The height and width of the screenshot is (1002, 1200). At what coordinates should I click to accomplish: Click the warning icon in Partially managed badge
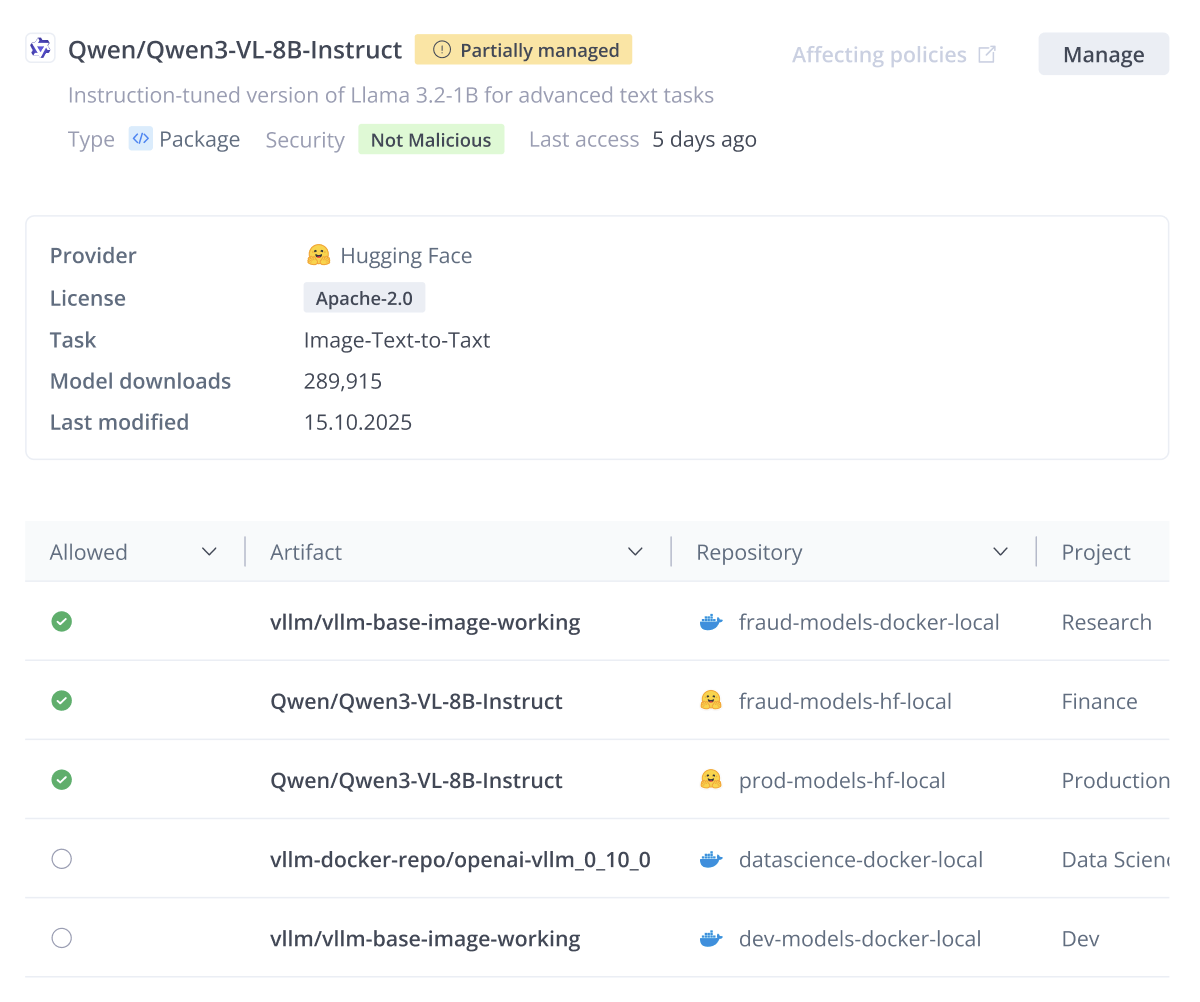coord(440,49)
